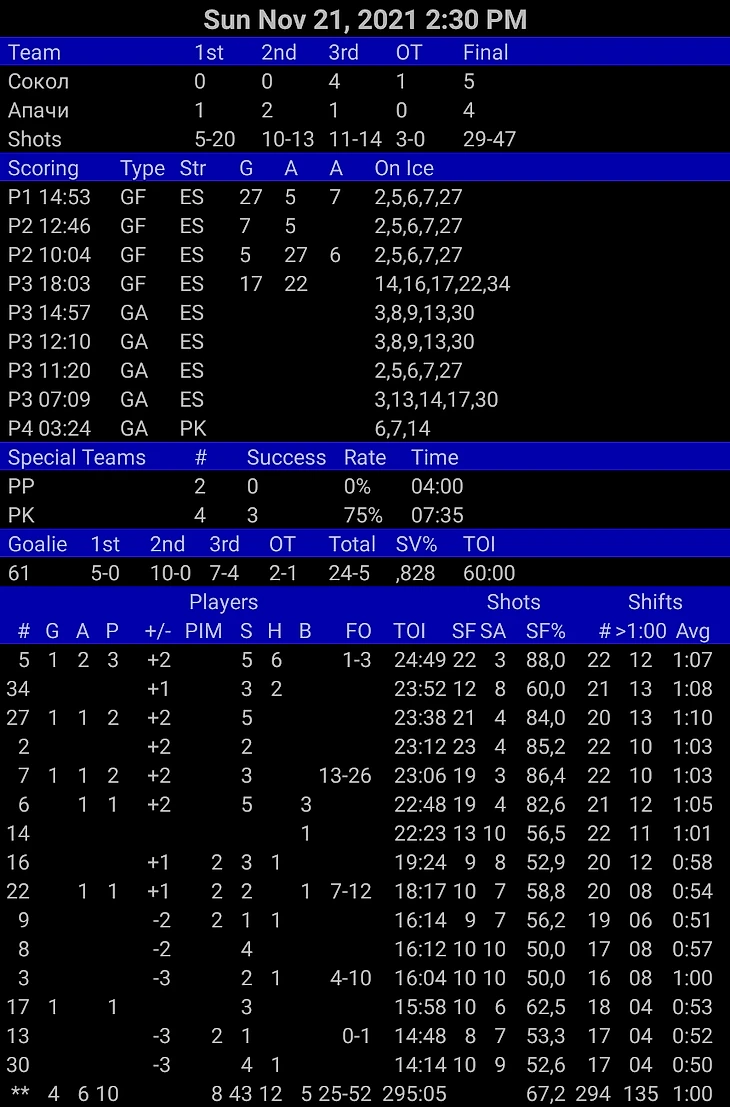Select the P2 12:46 scoring entry
This screenshot has height=1107, width=730.
pyautogui.click(x=365, y=226)
